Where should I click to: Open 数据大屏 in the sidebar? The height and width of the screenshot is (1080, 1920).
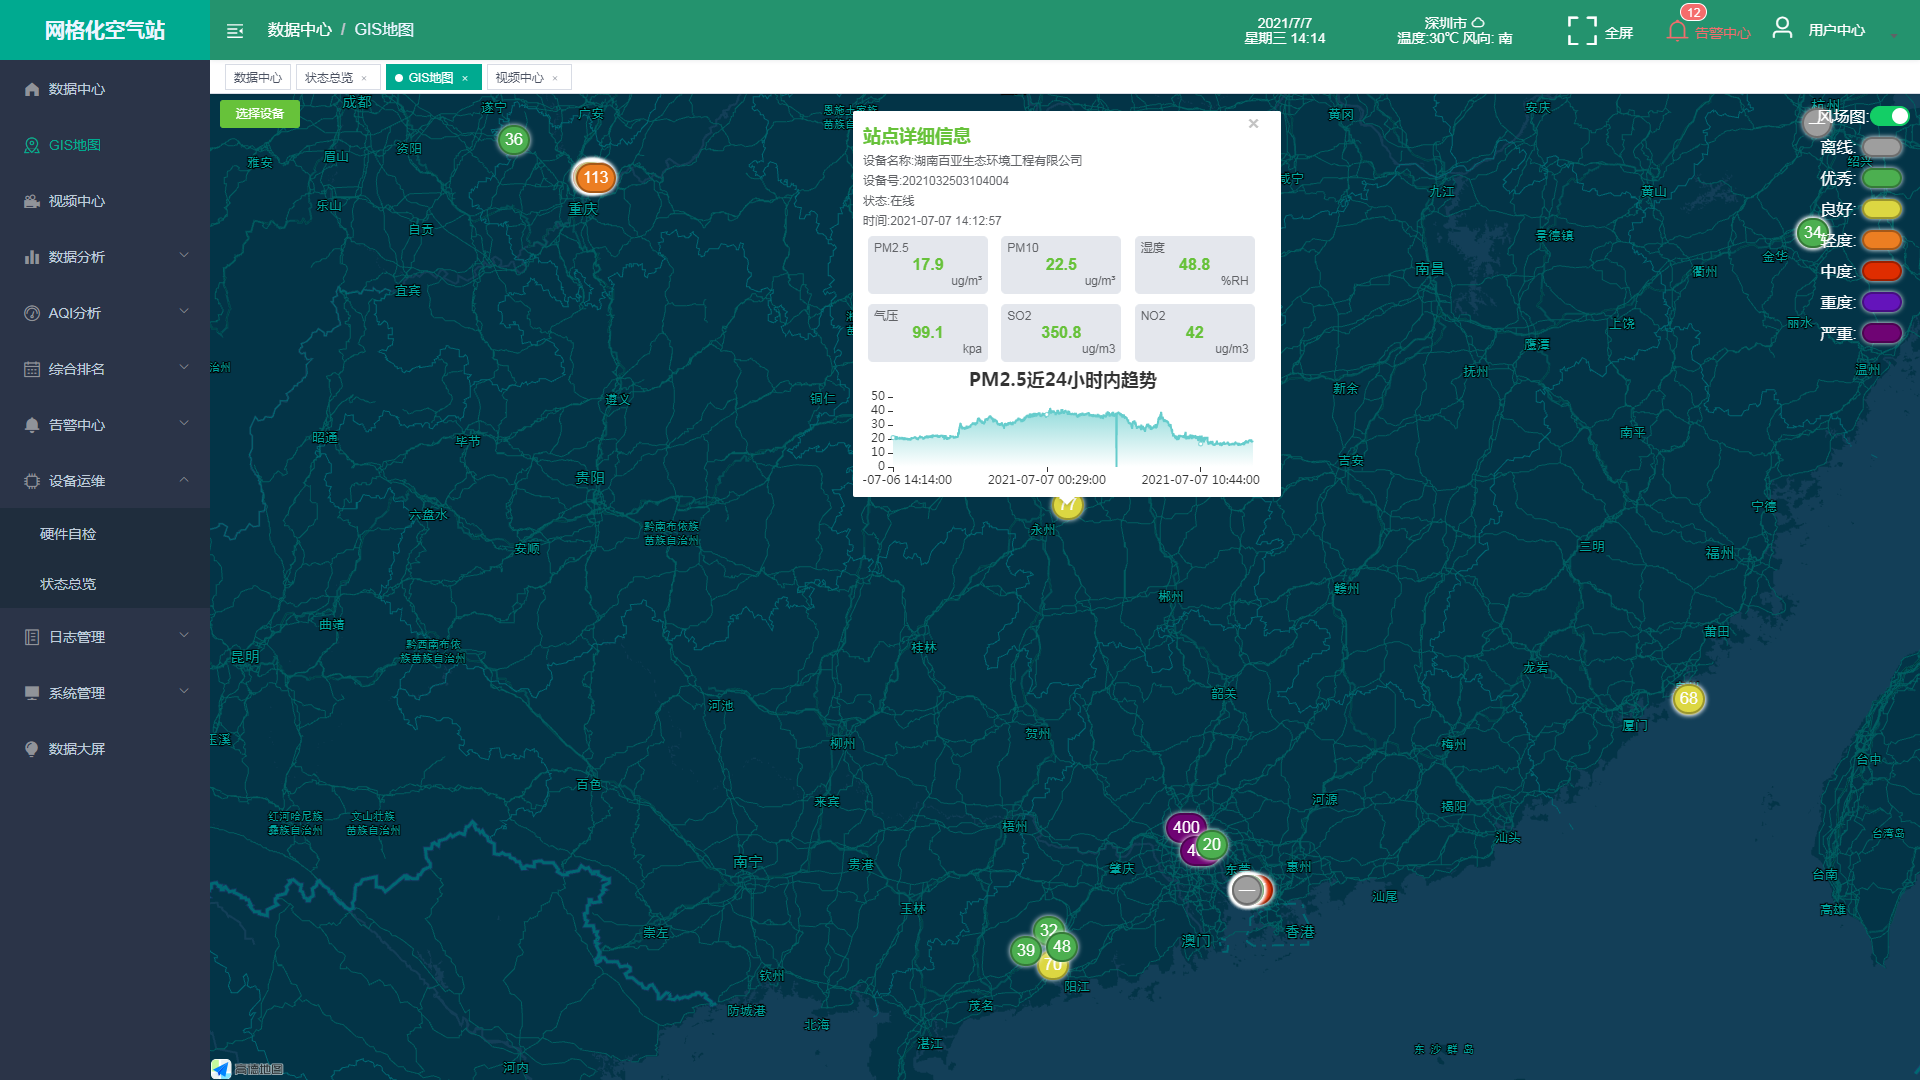[77, 749]
